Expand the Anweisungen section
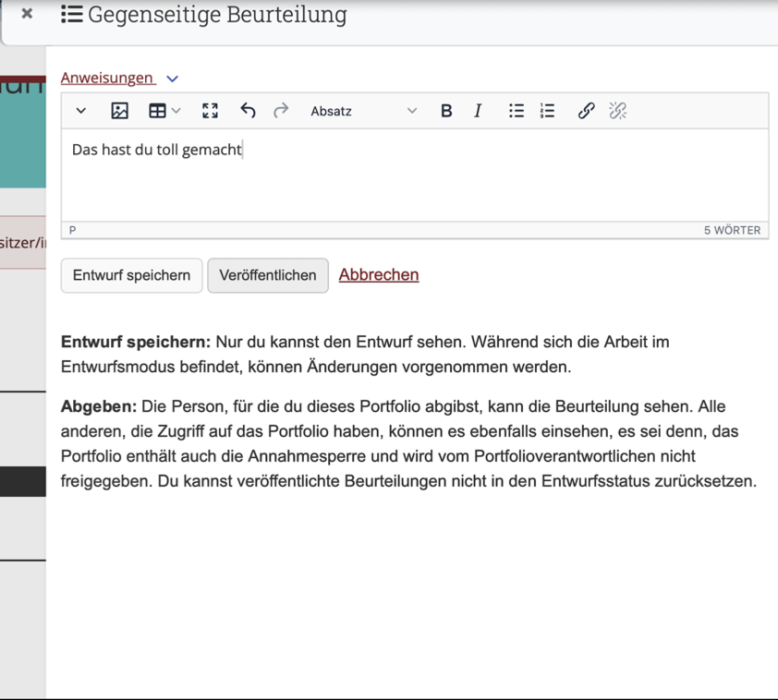The width and height of the screenshot is (778, 700). coord(119,78)
